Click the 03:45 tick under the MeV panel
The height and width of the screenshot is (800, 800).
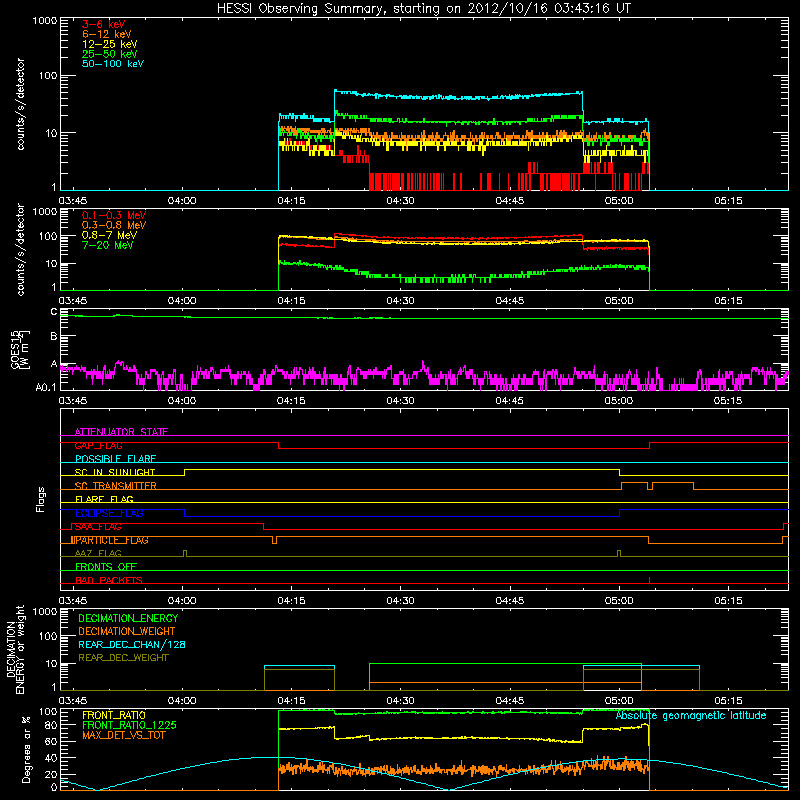click(73, 301)
